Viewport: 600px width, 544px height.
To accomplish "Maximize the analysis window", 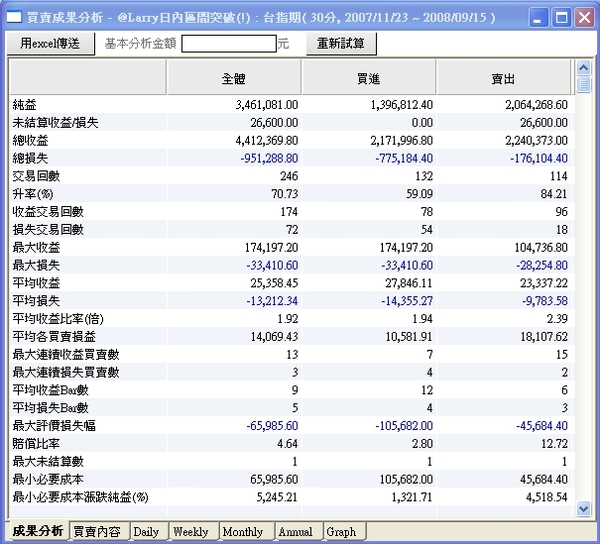I will click(x=561, y=18).
